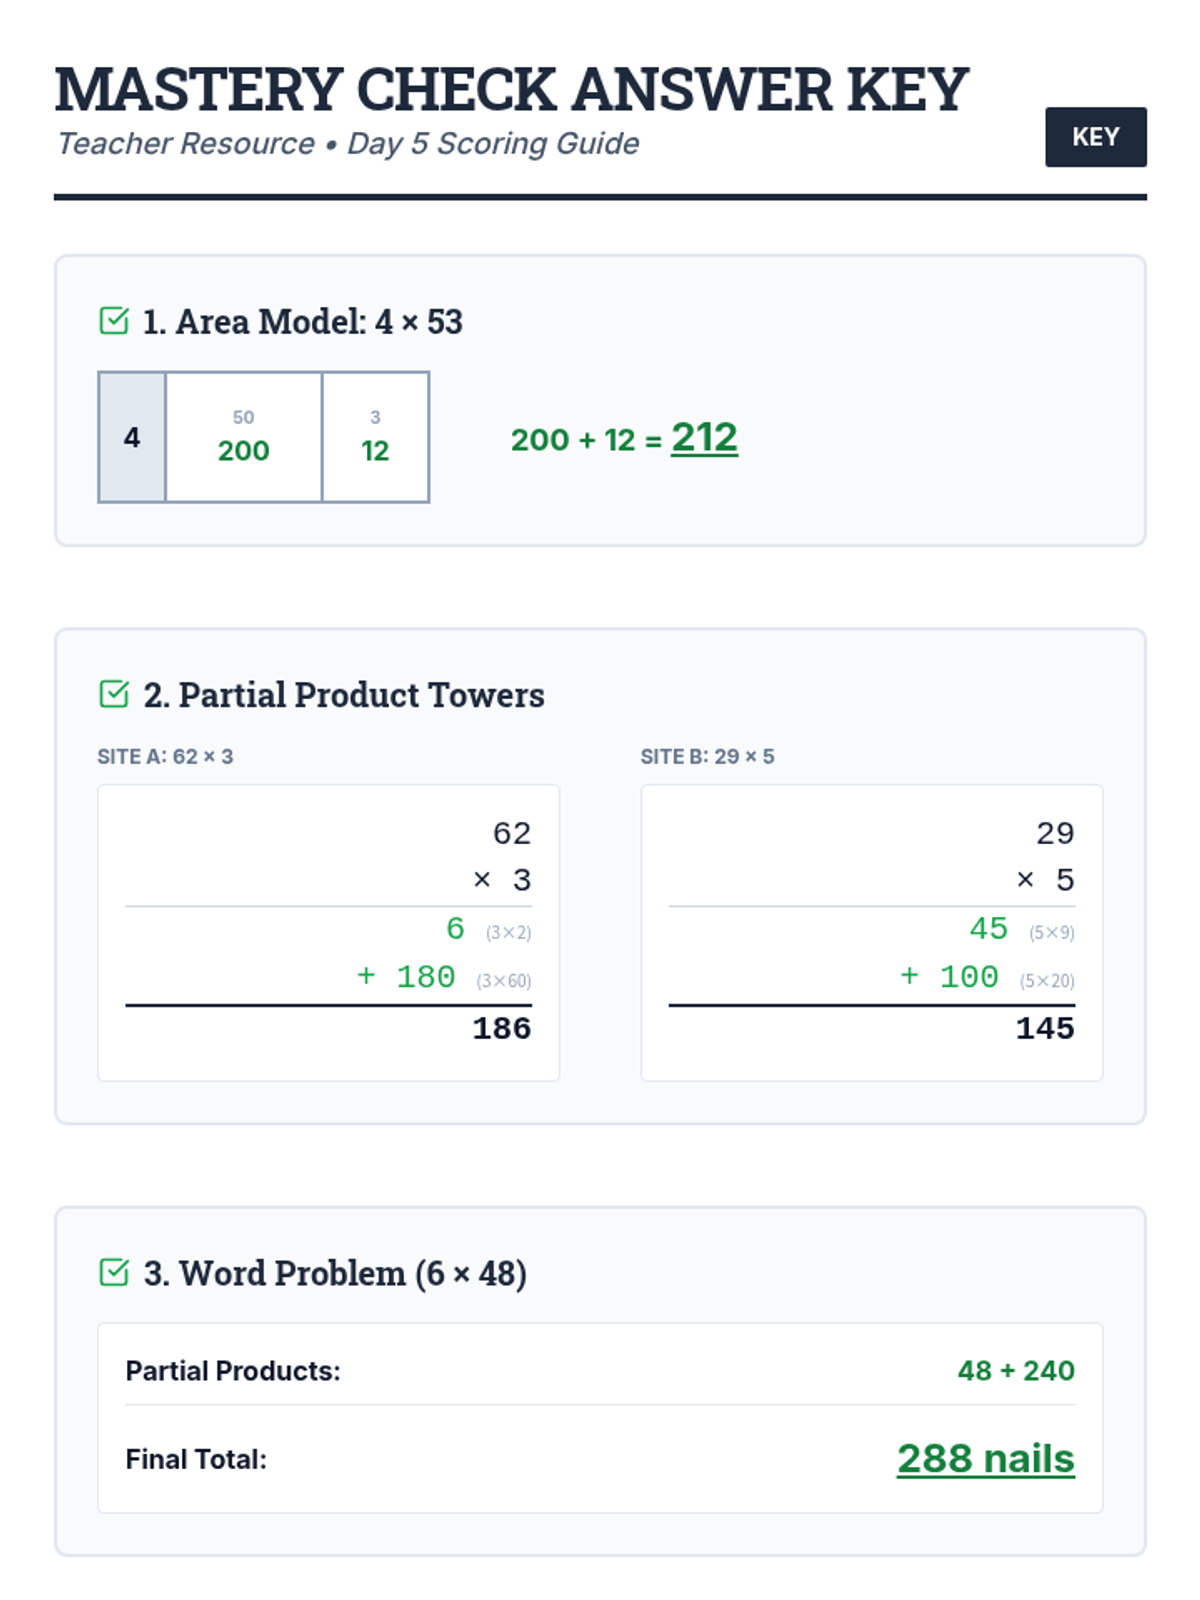1200x1600 pixels.
Task: Click the checkmark icon beside Partial Product Towers
Action: point(114,694)
